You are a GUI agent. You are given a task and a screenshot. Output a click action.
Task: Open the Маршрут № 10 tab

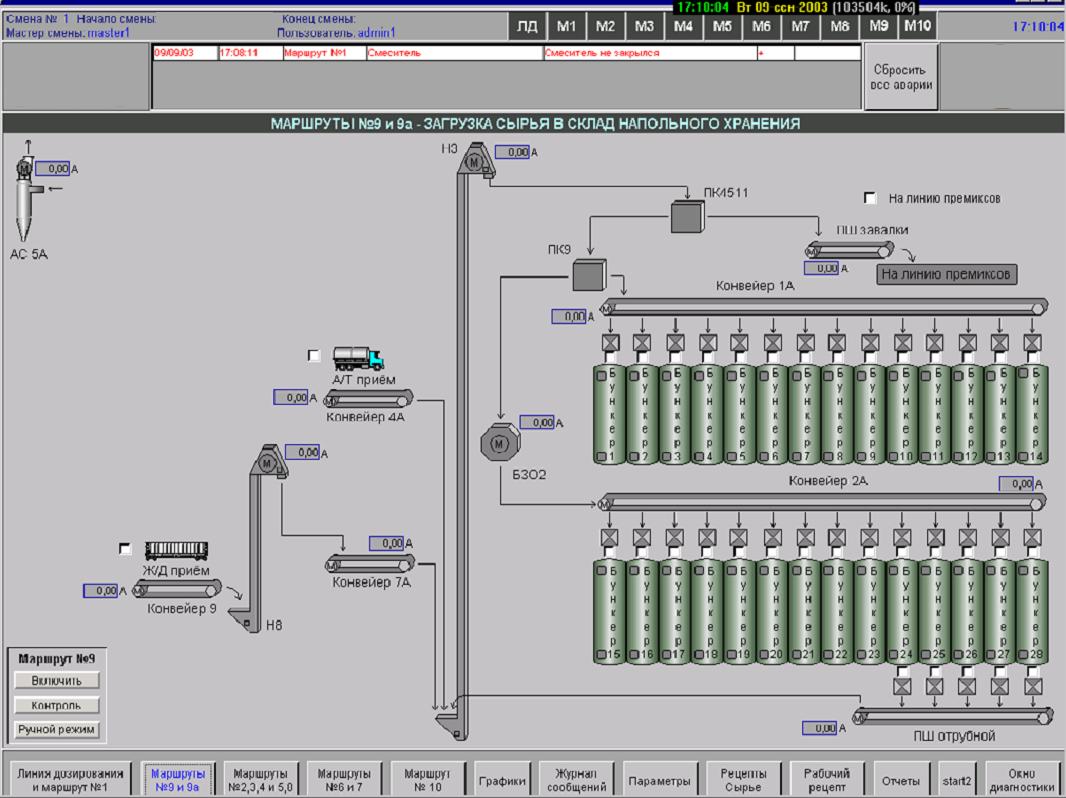click(428, 779)
